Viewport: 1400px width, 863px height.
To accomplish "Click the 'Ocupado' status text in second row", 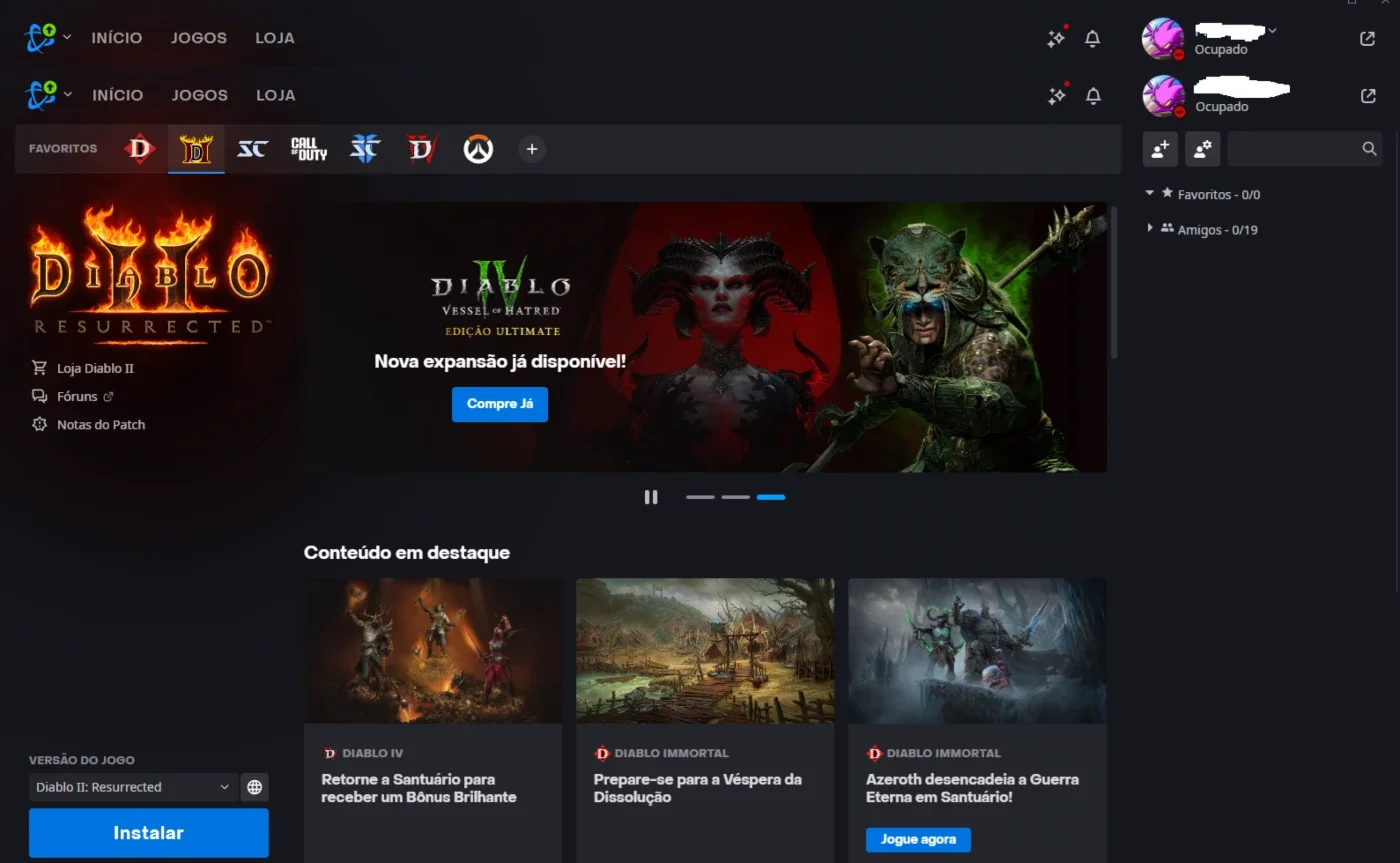I will click(1221, 107).
